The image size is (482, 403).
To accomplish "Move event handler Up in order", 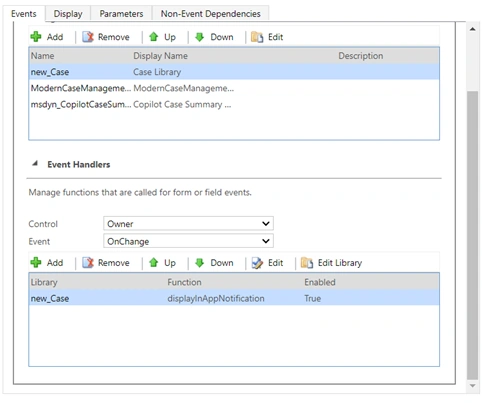I will tap(162, 263).
